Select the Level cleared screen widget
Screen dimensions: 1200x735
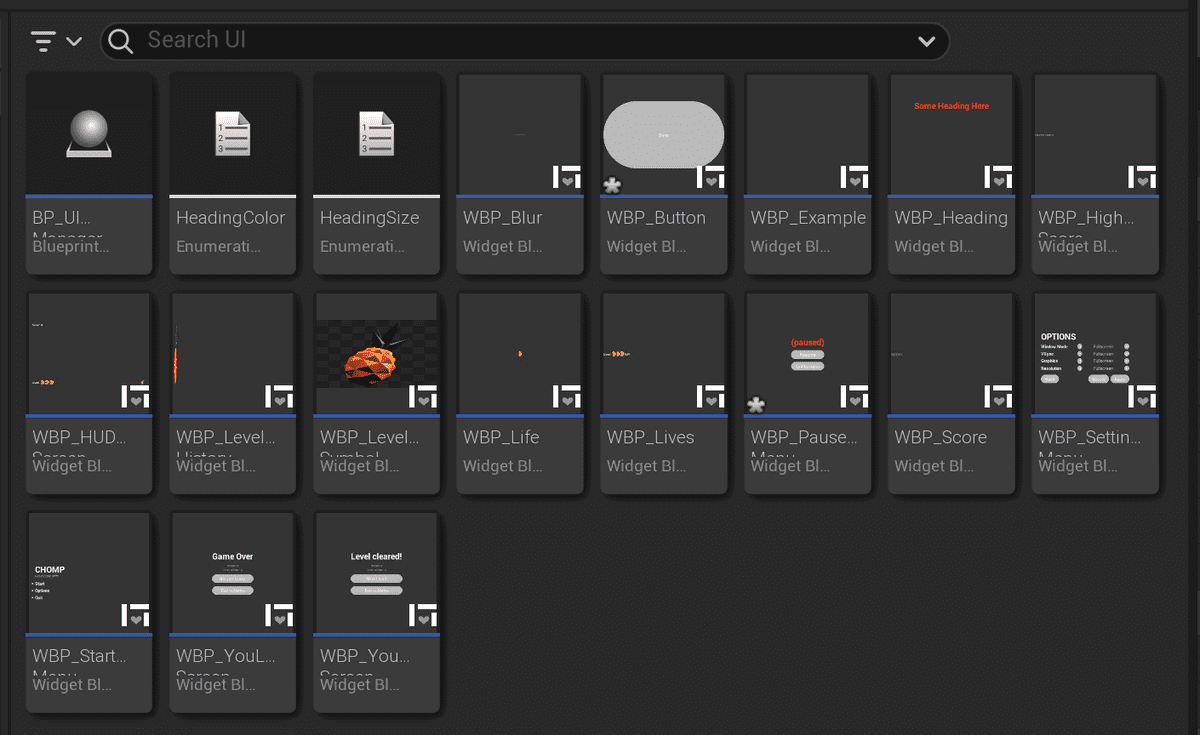377,574
